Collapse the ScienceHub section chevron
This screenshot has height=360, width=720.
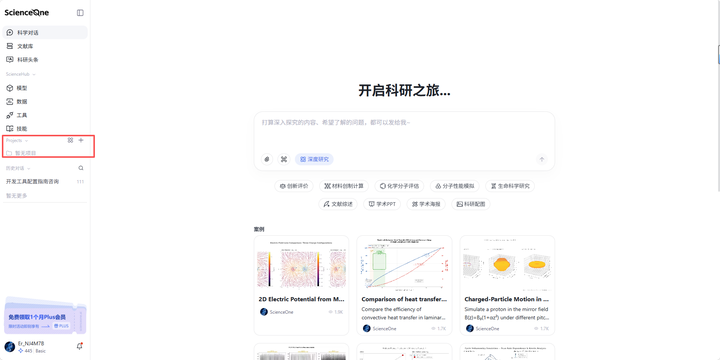click(x=34, y=74)
